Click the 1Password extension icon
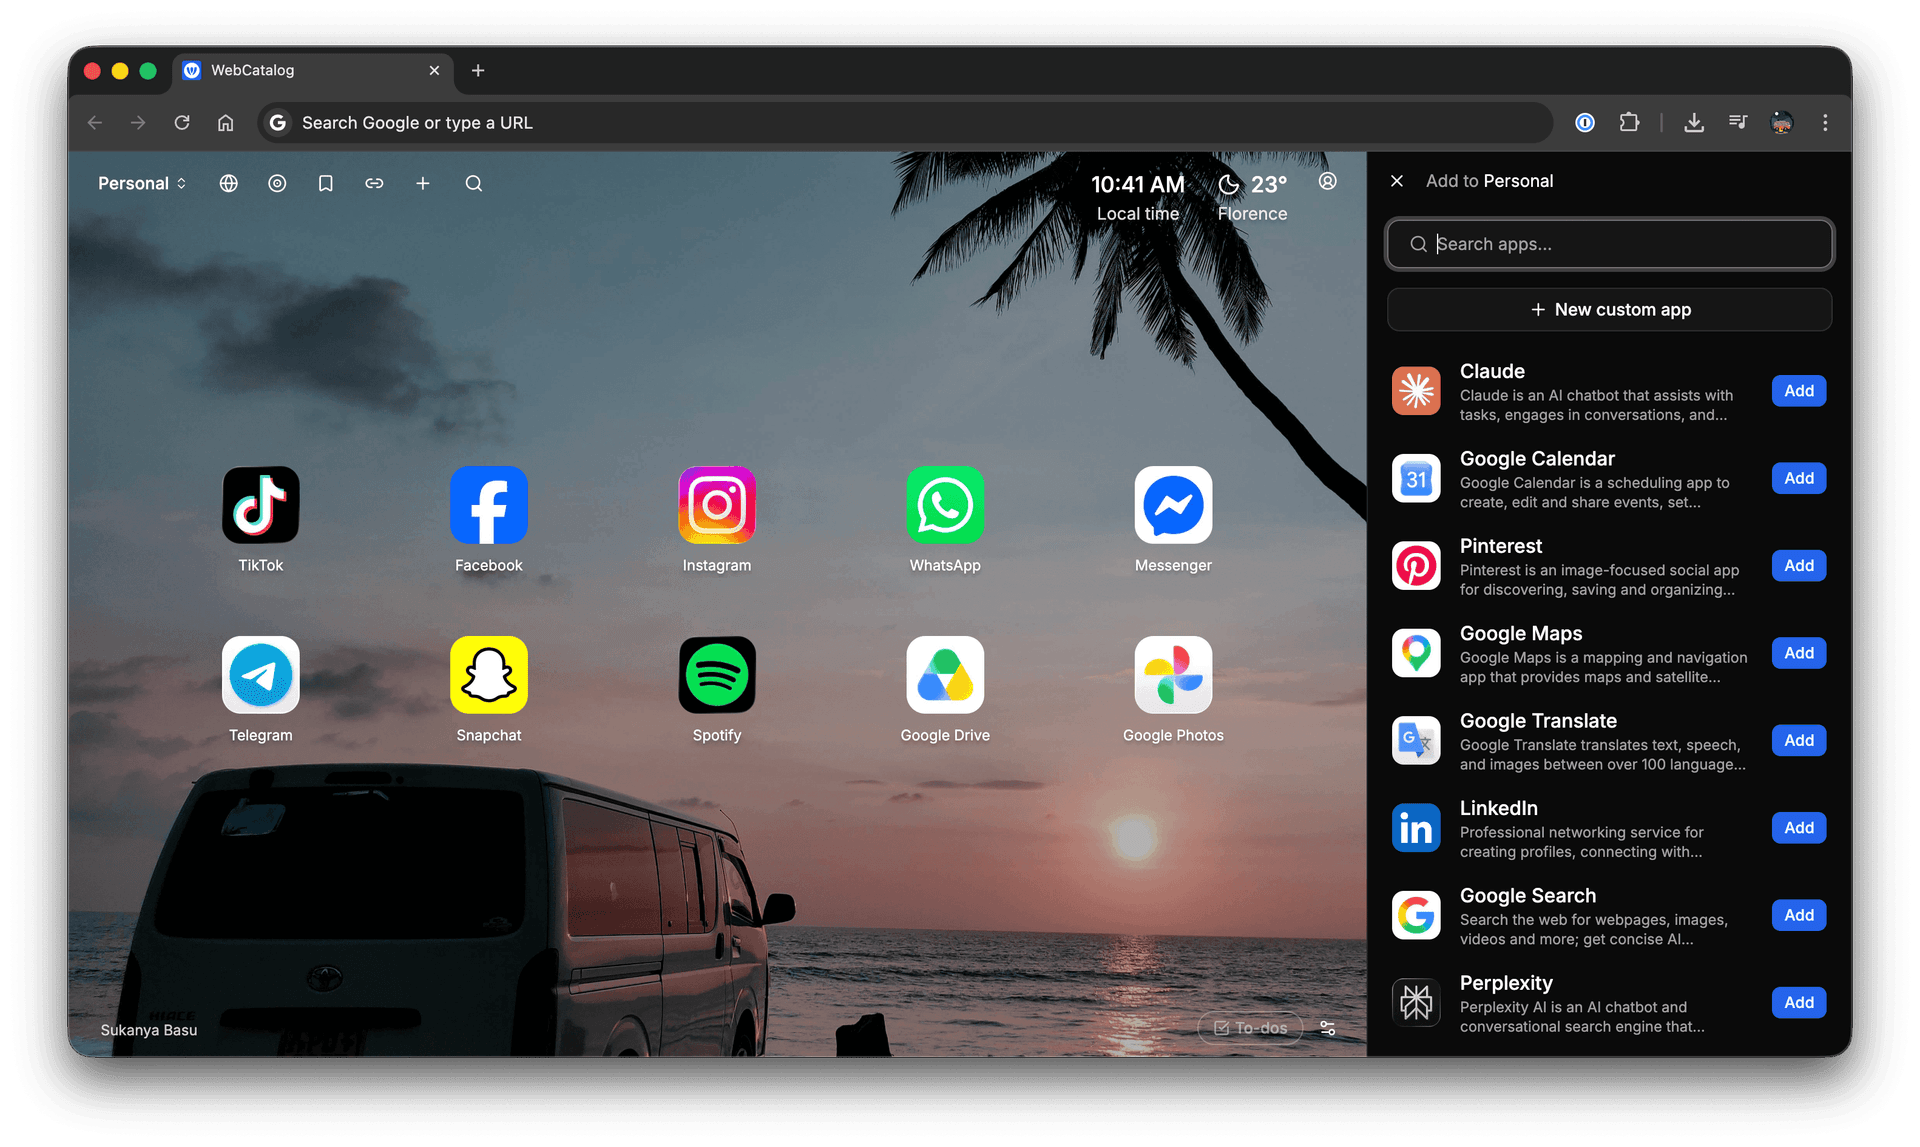Screen dimensions: 1920x1147 (1584, 122)
